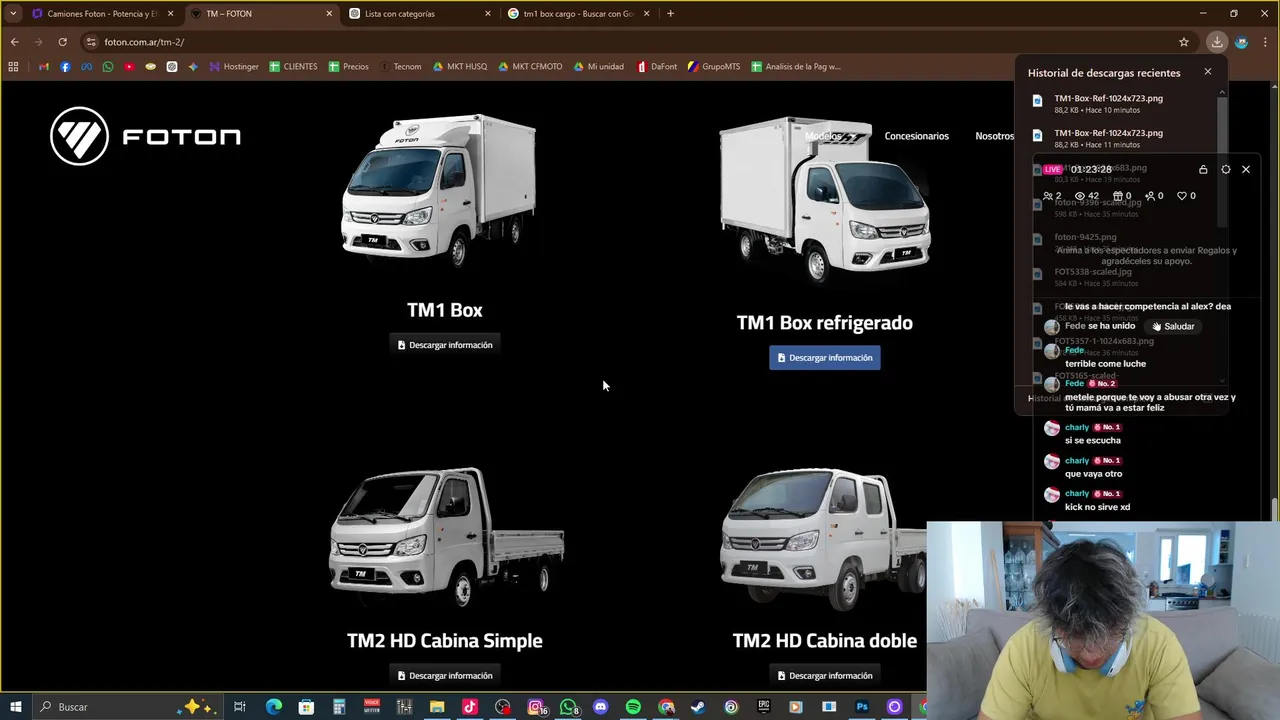Open Facebook bookmark
The height and width of the screenshot is (720, 1280).
pyautogui.click(x=65, y=67)
